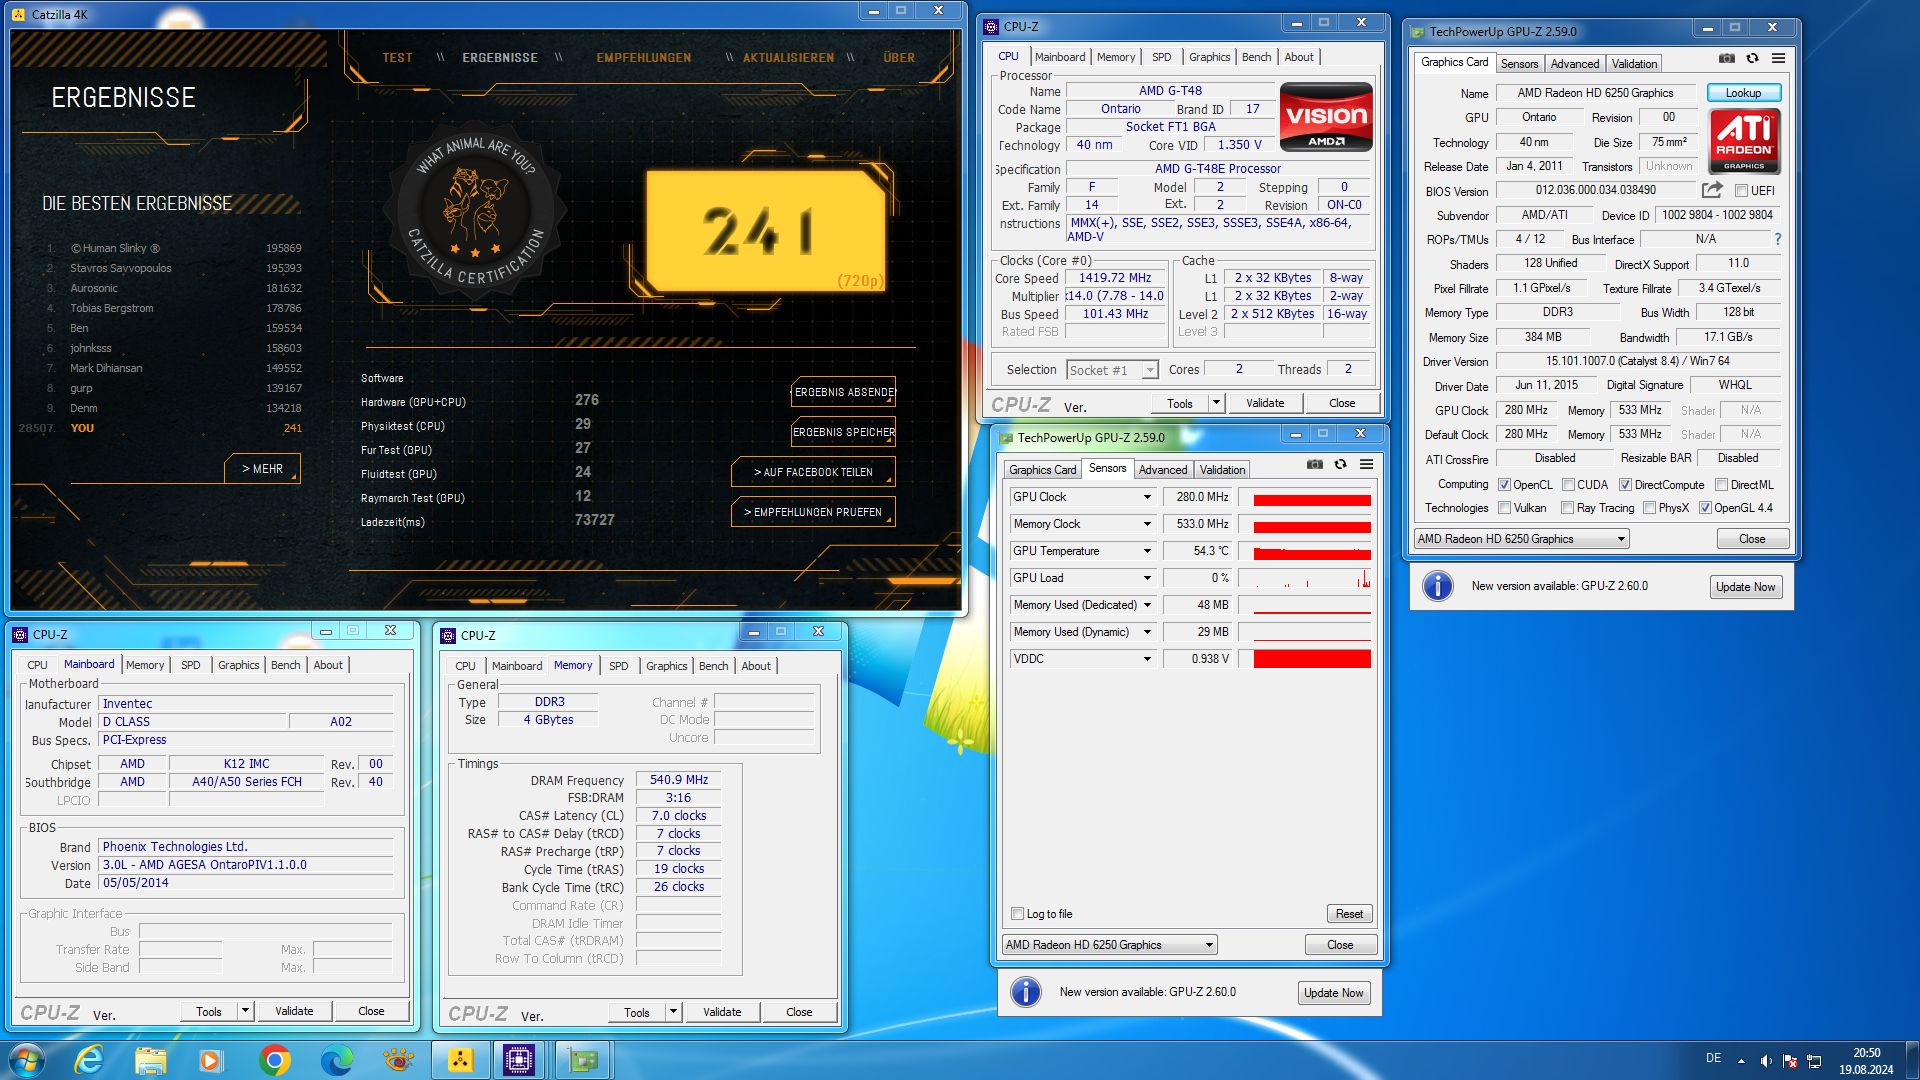
Task: Toggle the OpenCL checkbox
Action: [x=1505, y=484]
